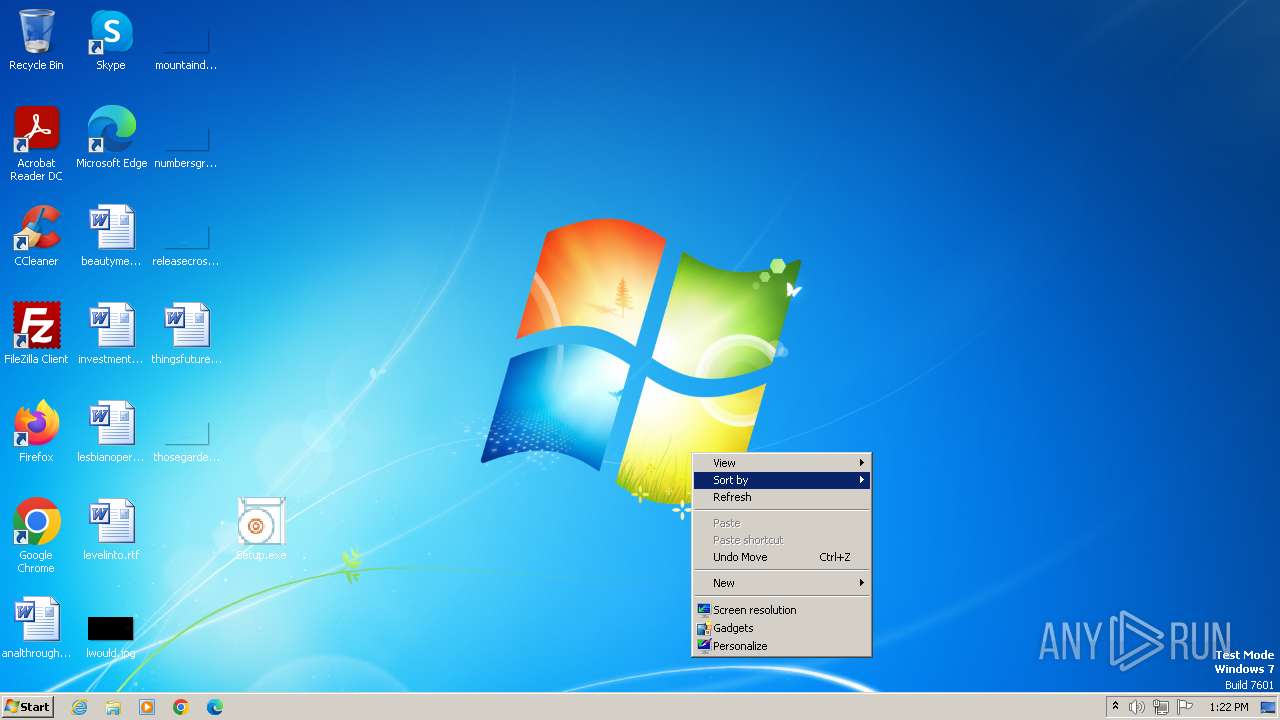
Task: Open Internet Explorer from the taskbar
Action: pyautogui.click(x=79, y=707)
